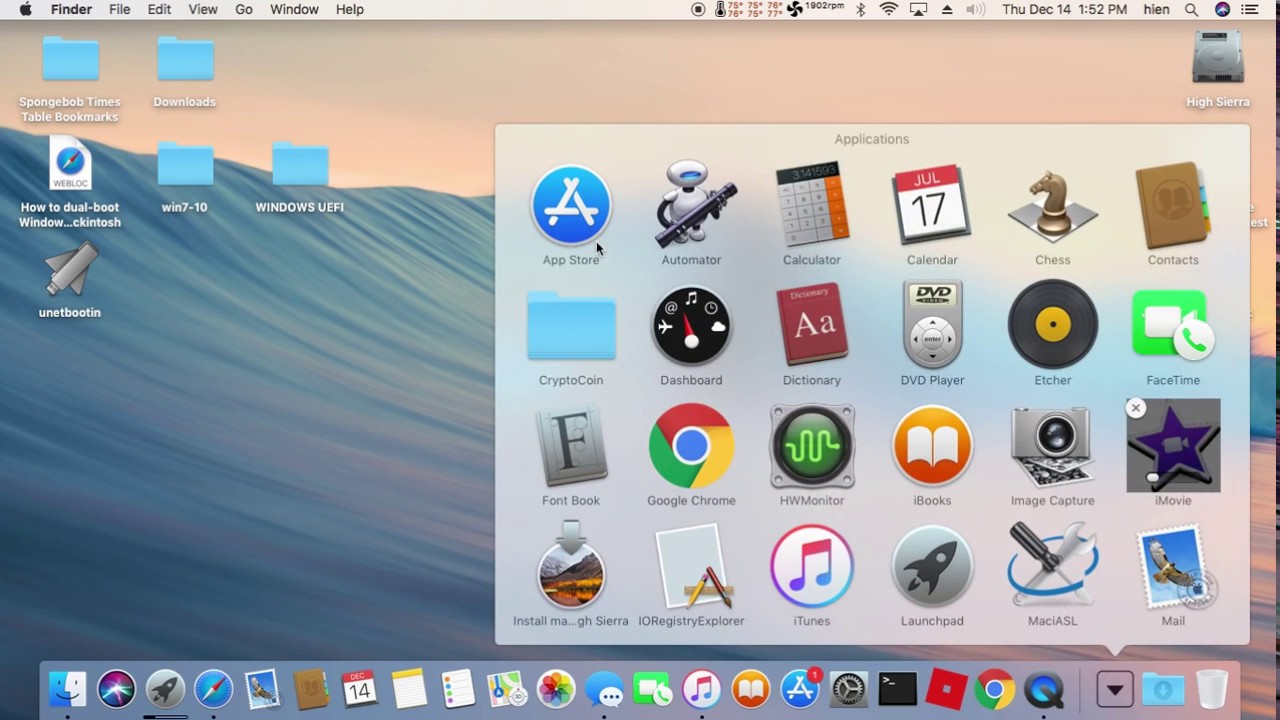
Task: Open the Apple menu
Action: [25, 9]
